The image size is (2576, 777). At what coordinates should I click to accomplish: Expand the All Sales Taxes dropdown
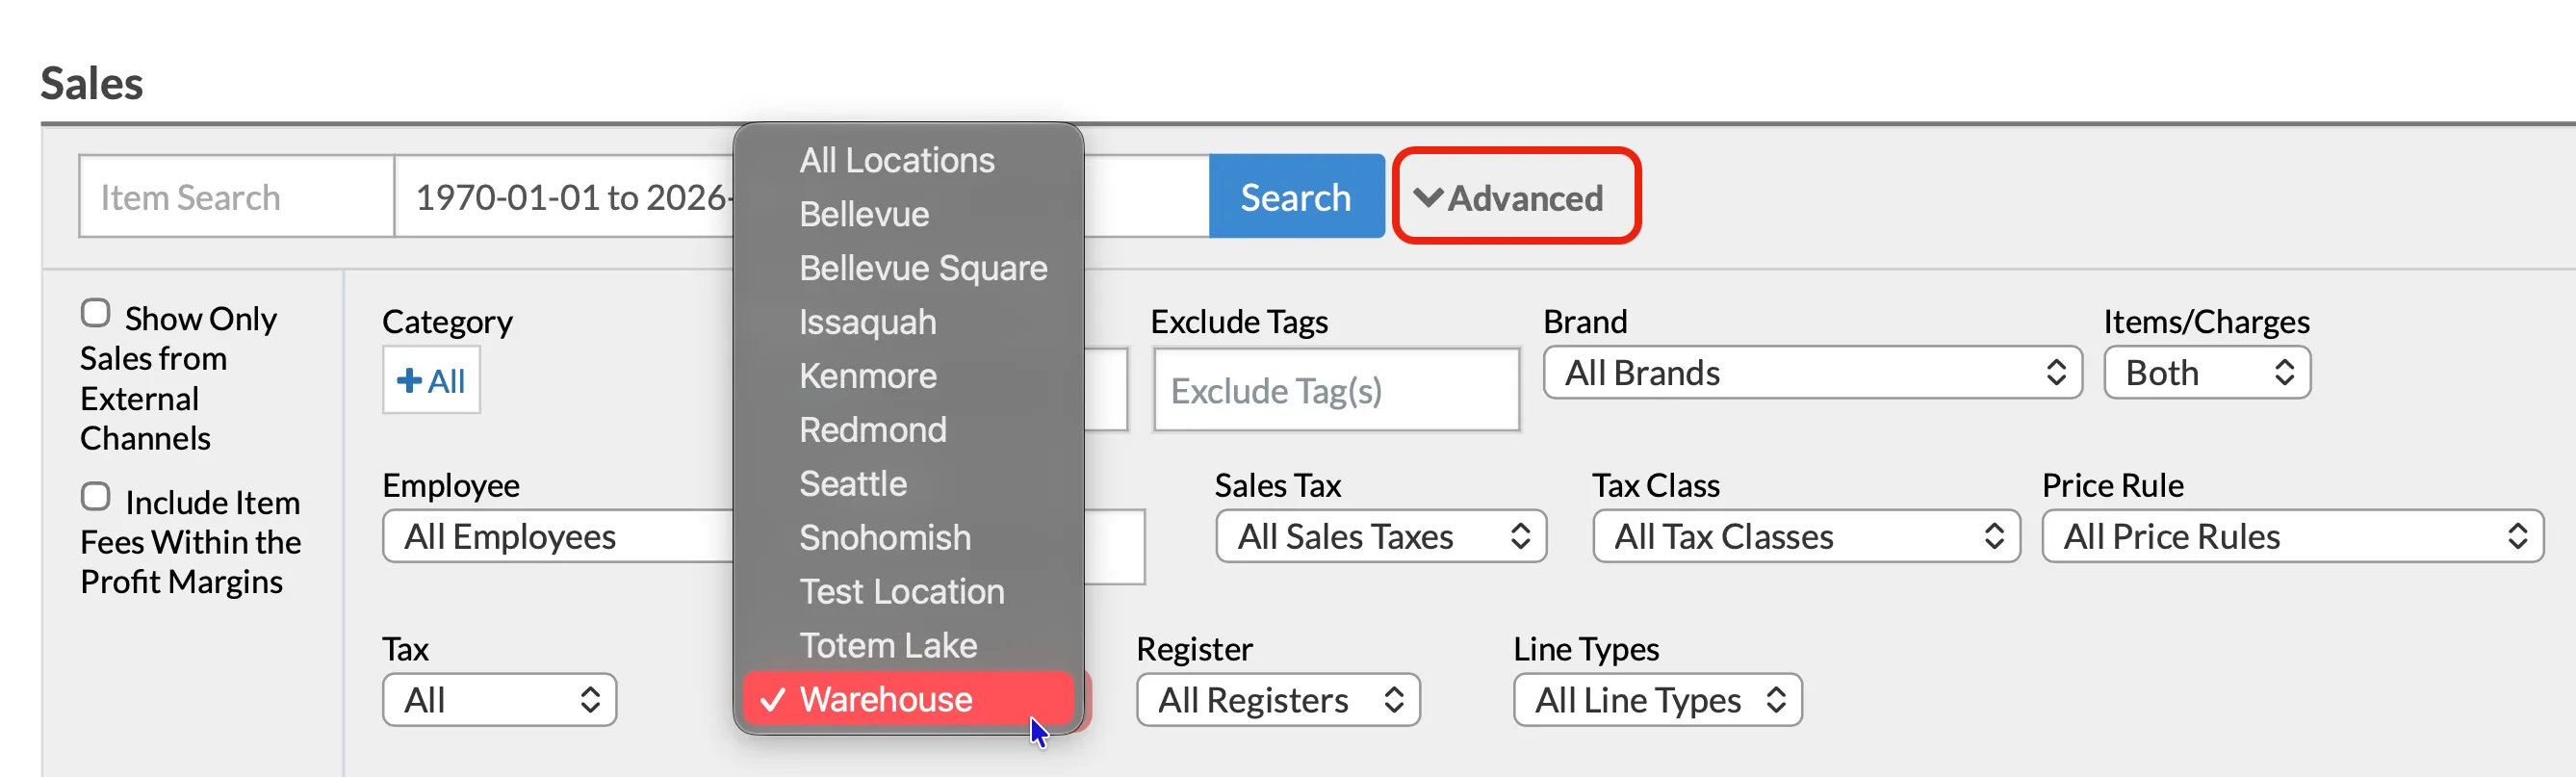pos(1381,537)
